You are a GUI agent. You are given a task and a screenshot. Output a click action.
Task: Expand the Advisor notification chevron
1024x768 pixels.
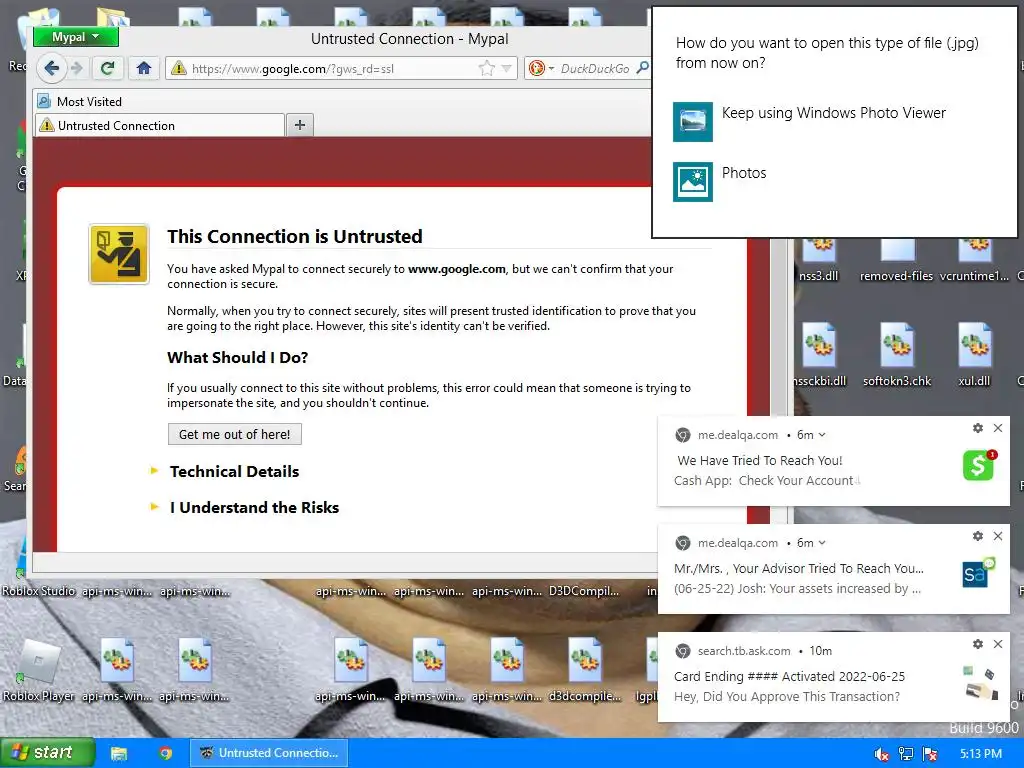tap(822, 543)
